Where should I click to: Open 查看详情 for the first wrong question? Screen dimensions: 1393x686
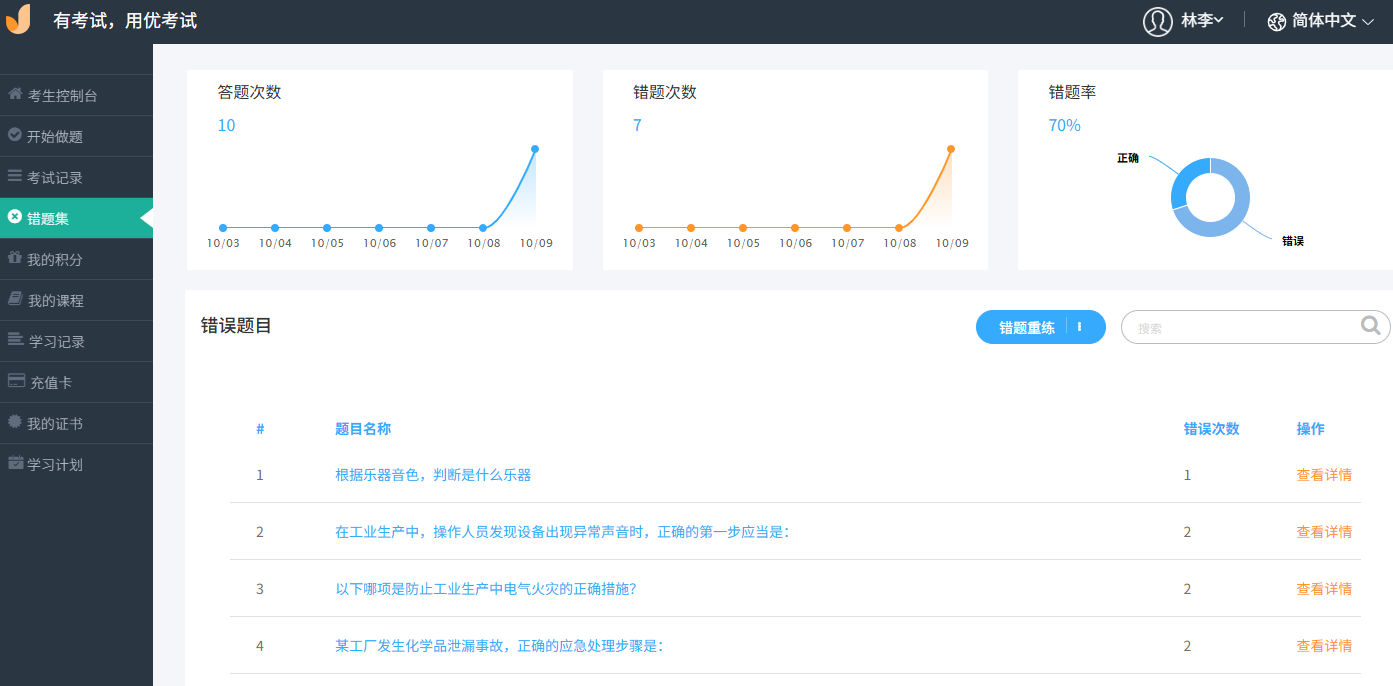(x=1324, y=475)
